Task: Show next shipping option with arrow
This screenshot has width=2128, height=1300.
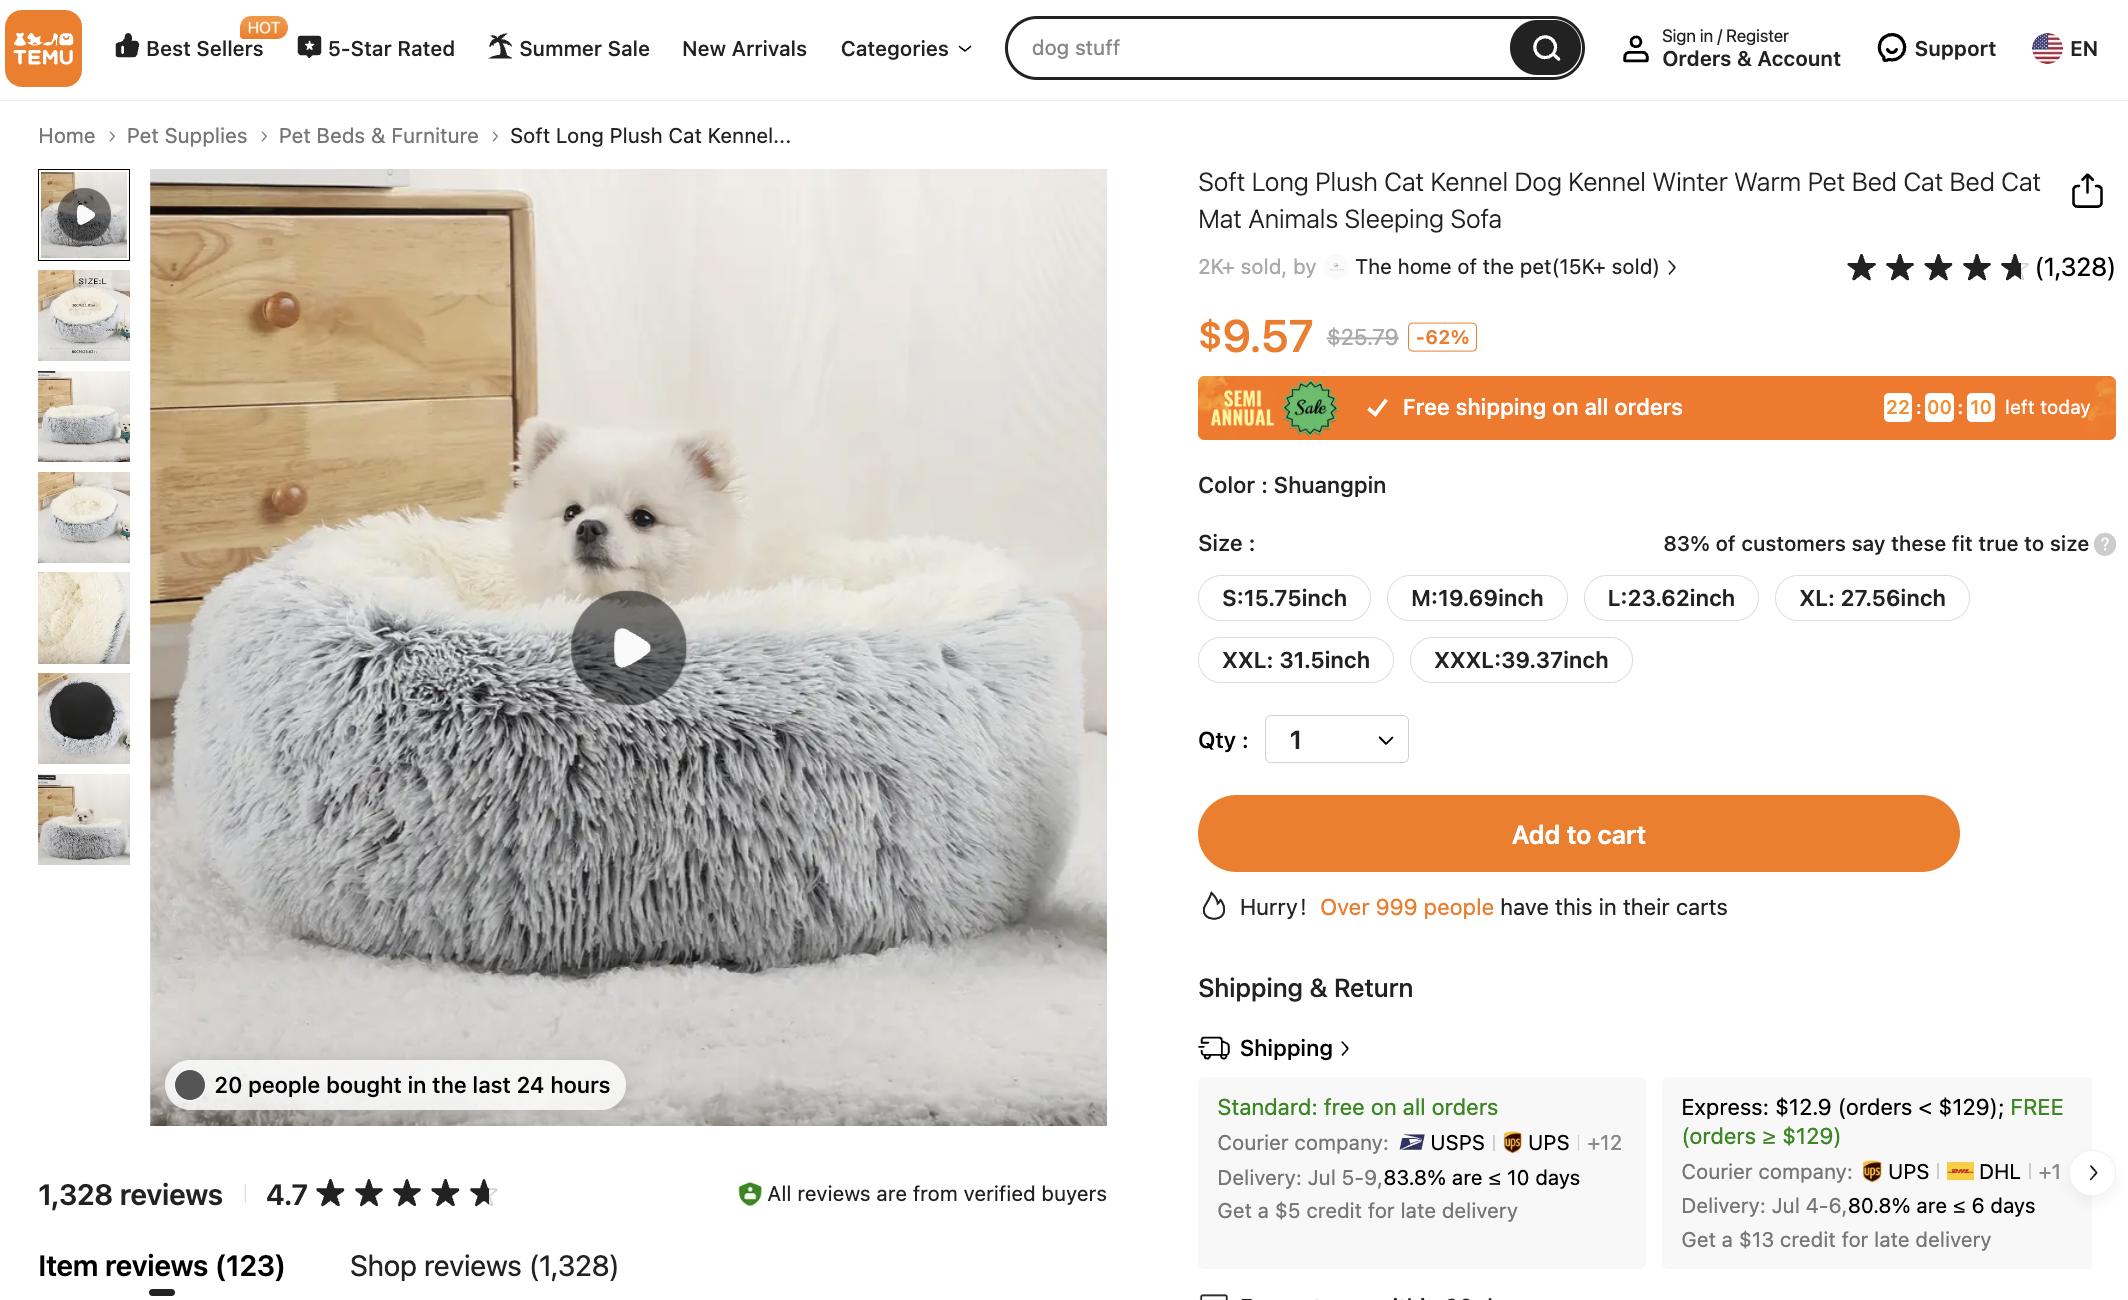Action: [2092, 1173]
